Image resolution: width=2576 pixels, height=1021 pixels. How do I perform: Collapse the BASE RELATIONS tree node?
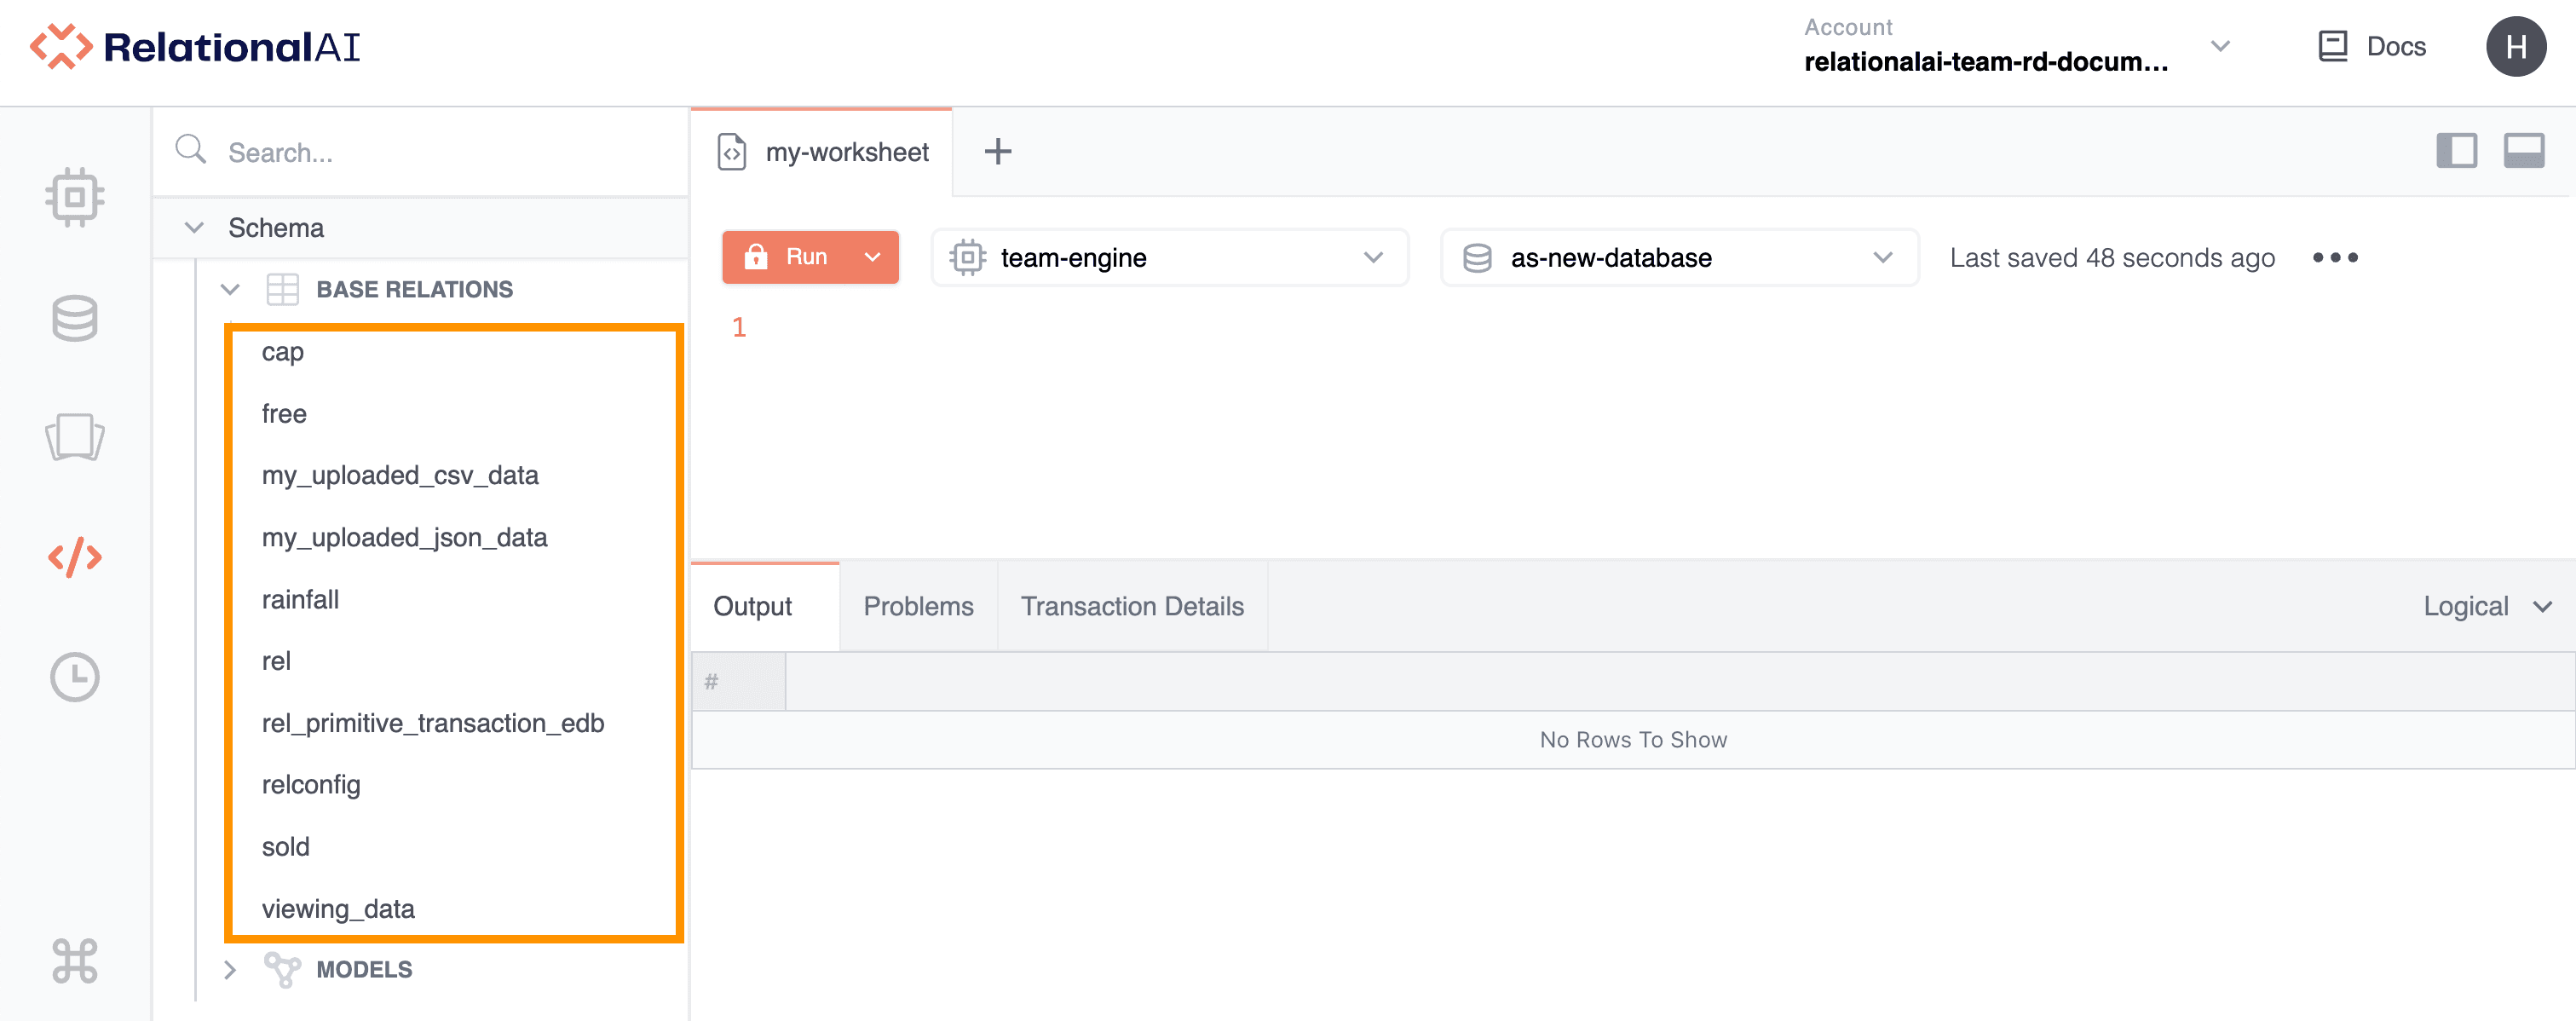coord(230,290)
